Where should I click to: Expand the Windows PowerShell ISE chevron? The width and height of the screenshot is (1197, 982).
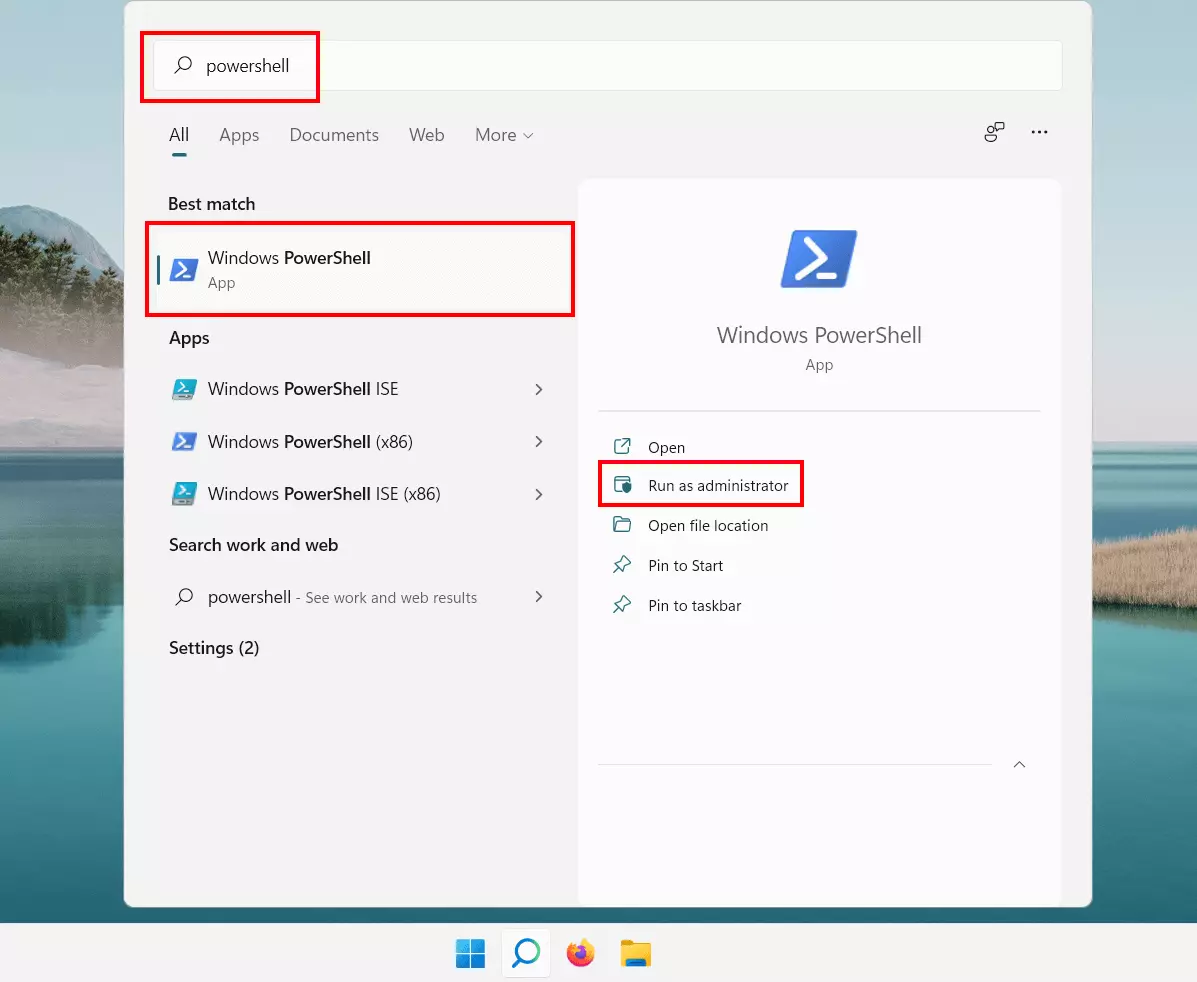tap(539, 389)
